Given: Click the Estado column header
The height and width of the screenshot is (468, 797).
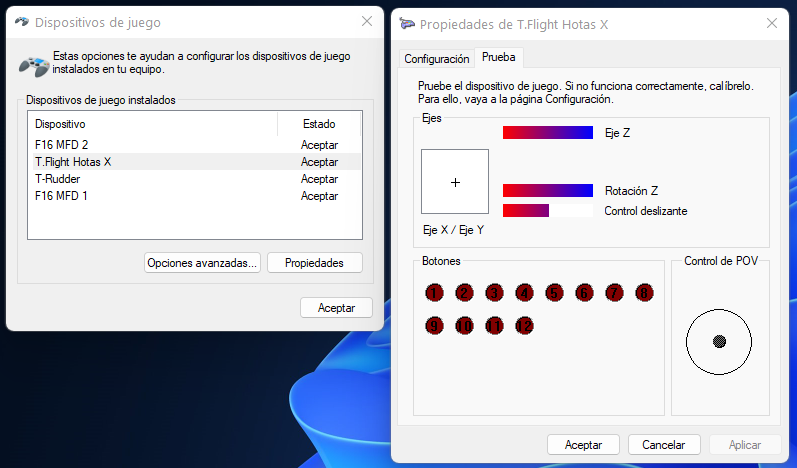Looking at the screenshot, I should click(319, 124).
